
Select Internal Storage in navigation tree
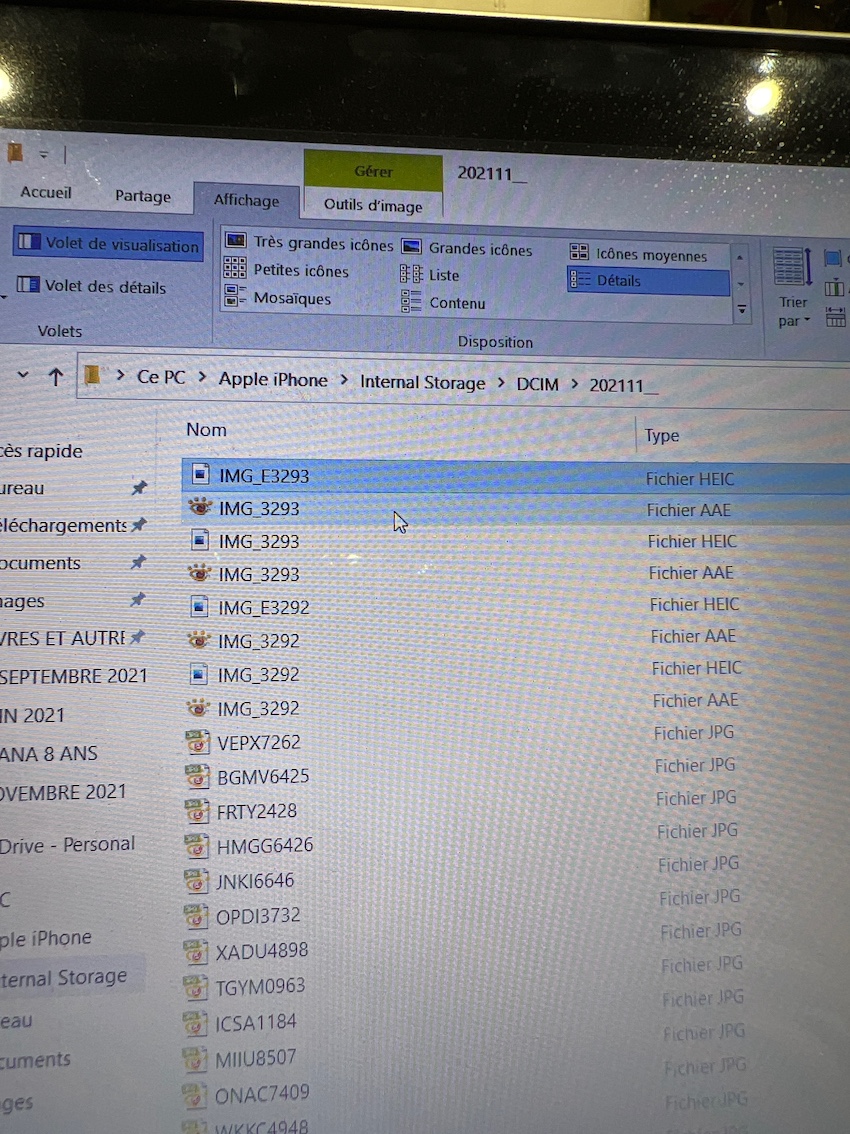pos(64,978)
